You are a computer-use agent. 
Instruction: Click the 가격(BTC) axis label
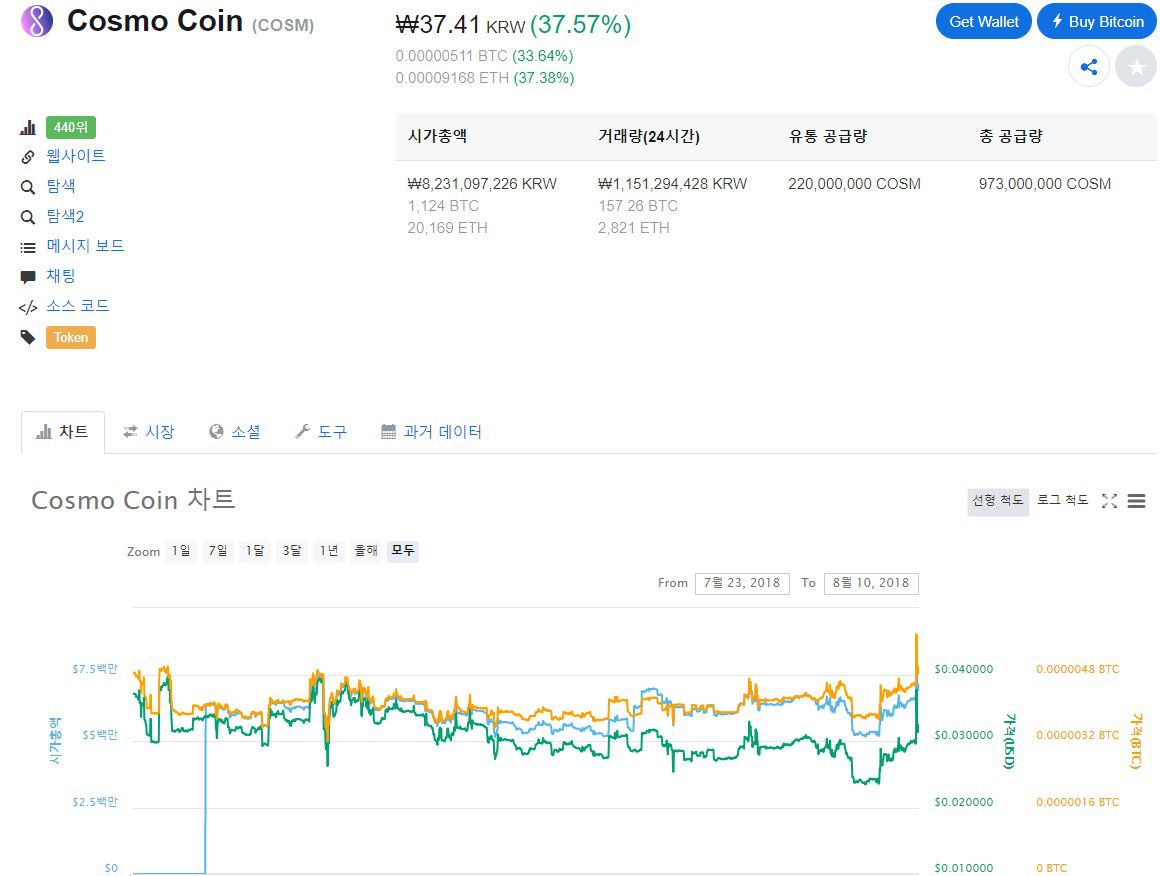[1136, 741]
